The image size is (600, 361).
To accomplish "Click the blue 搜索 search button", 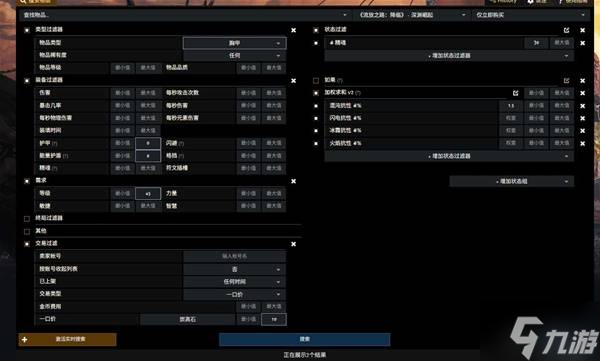I will [x=305, y=340].
